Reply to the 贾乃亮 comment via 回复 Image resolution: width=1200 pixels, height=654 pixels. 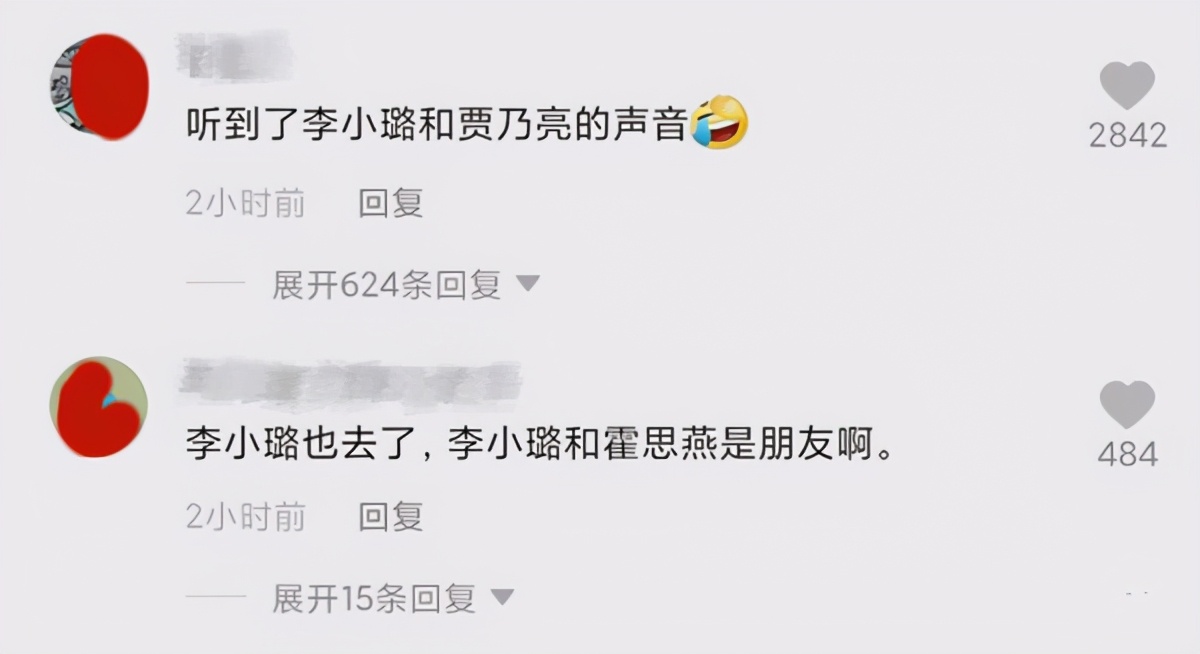pyautogui.click(x=391, y=203)
